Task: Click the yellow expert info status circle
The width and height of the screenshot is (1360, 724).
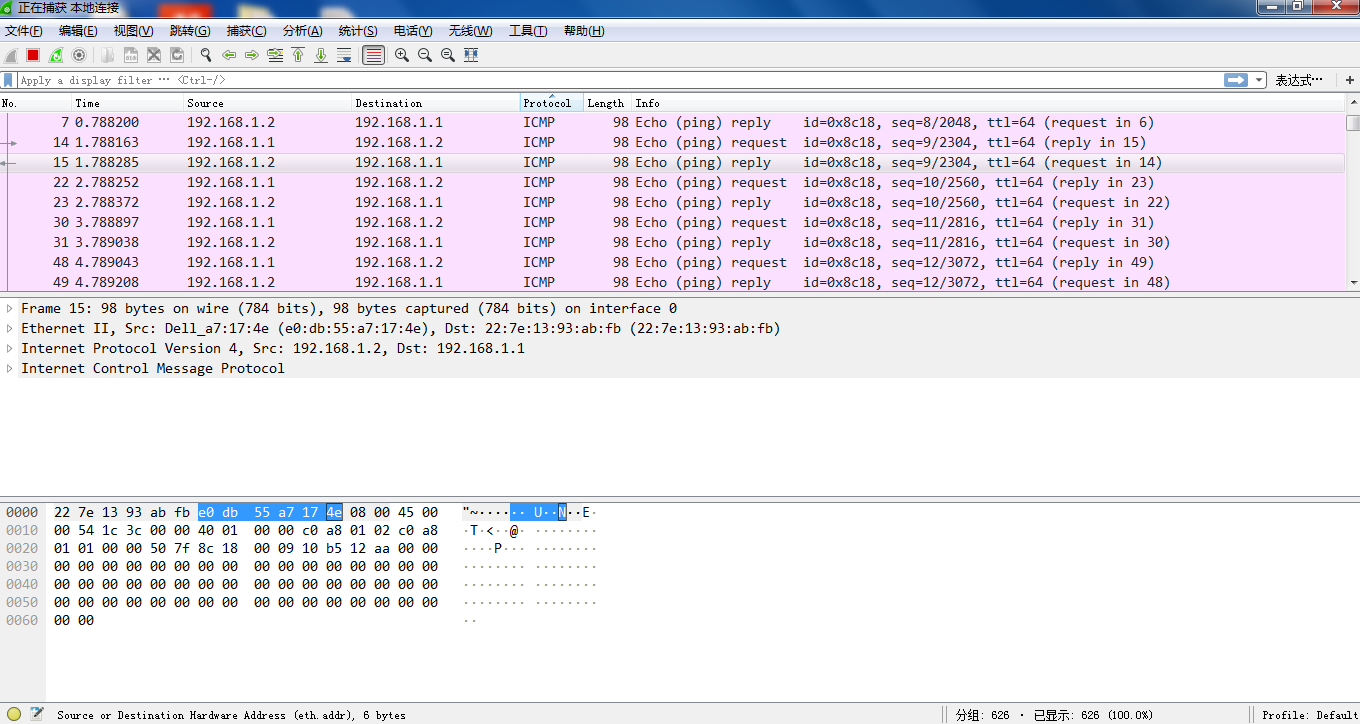Action: point(14,714)
